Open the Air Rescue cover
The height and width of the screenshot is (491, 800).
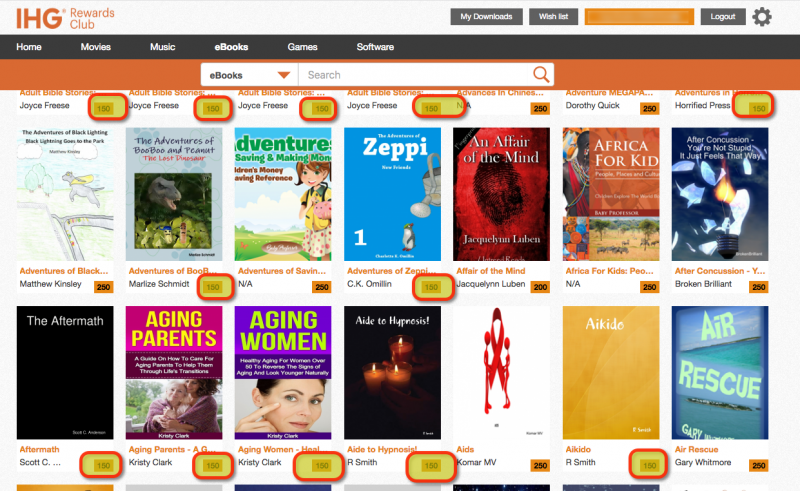(720, 373)
